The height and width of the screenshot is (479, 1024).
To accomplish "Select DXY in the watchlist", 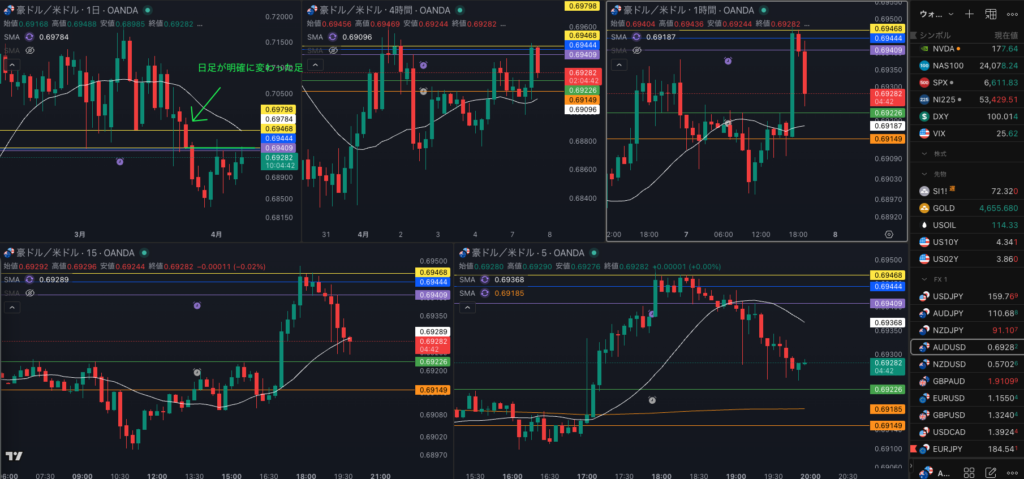I will [966, 116].
